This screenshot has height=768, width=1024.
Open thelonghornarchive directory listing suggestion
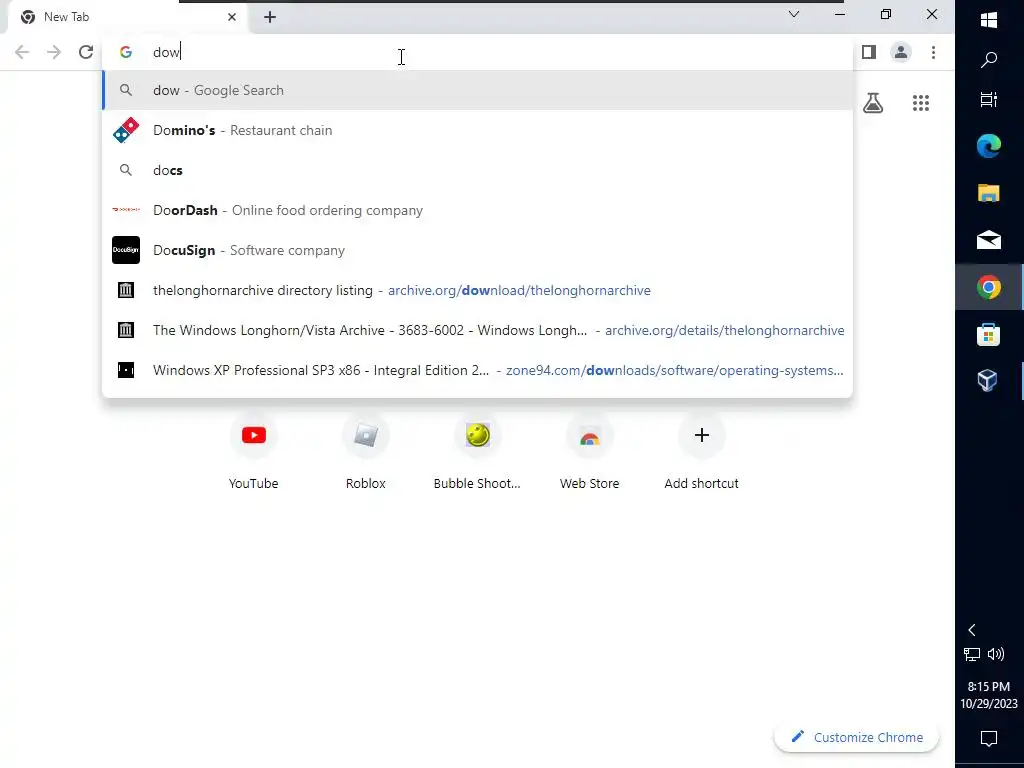coord(477,290)
